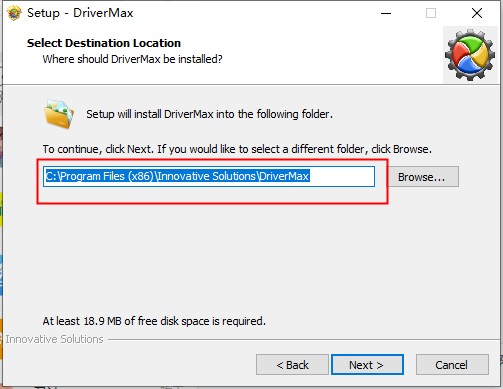Click the folder icon beside the install text
Screen dimensions: 503x389
(59, 114)
